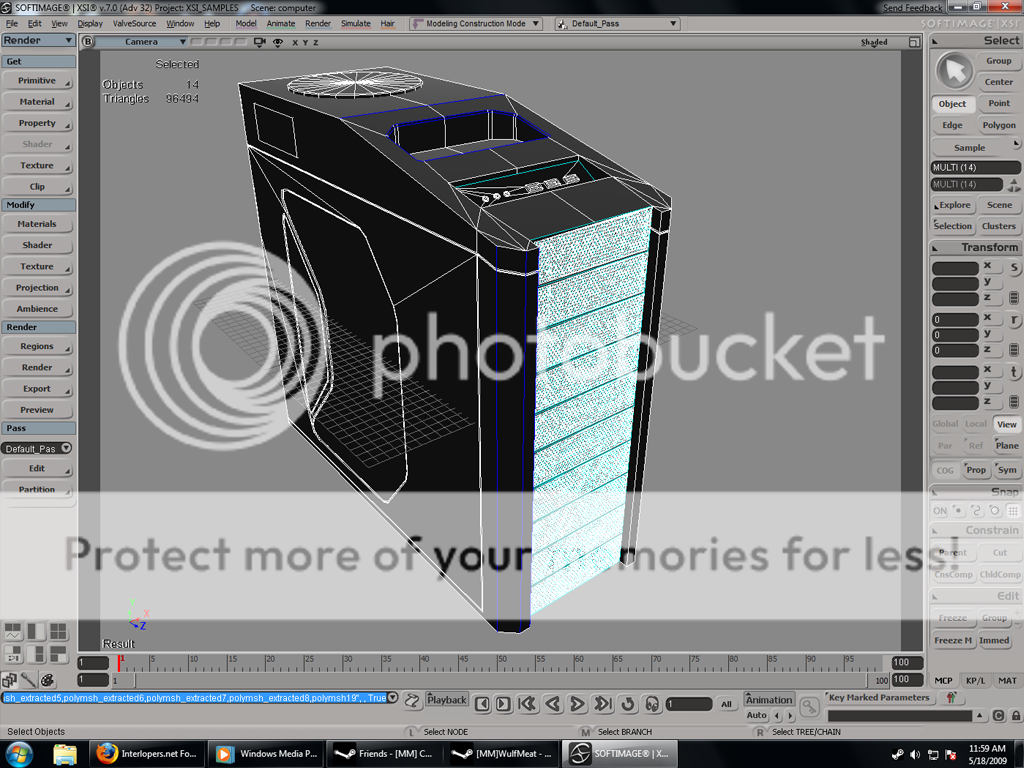Open the Default_Pas pass selector dropdown
This screenshot has width=1024, height=768.
click(37, 449)
